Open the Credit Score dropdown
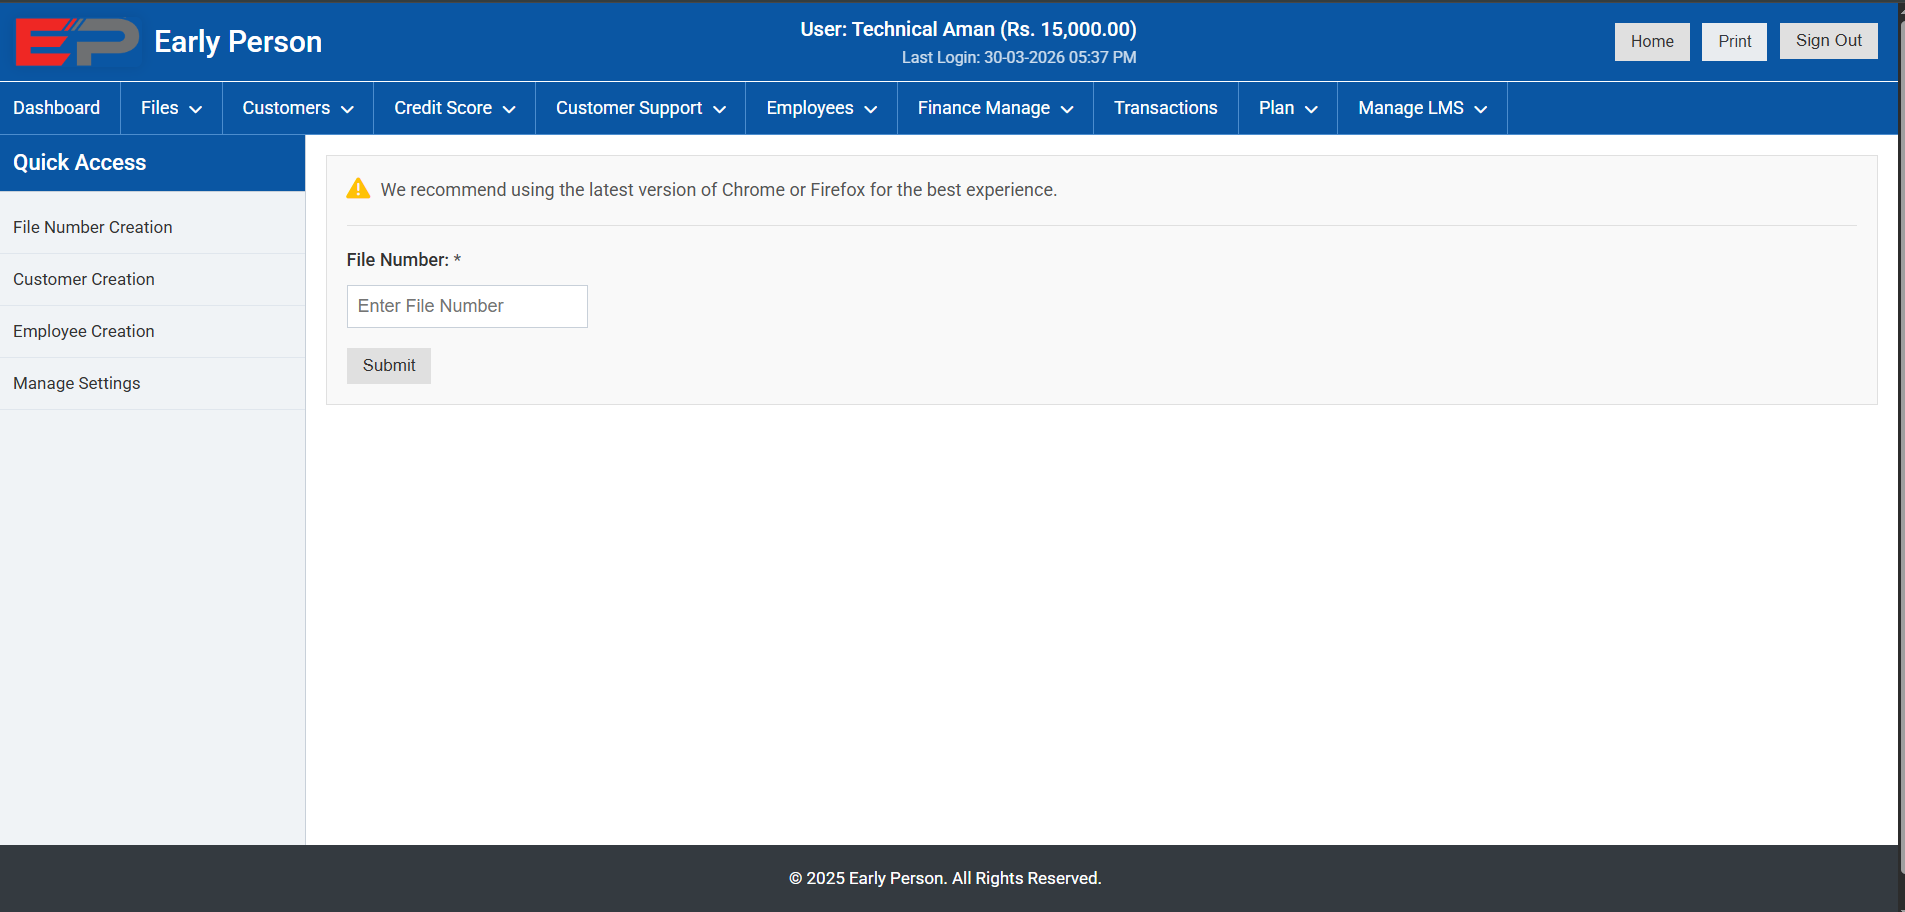 click(x=453, y=107)
